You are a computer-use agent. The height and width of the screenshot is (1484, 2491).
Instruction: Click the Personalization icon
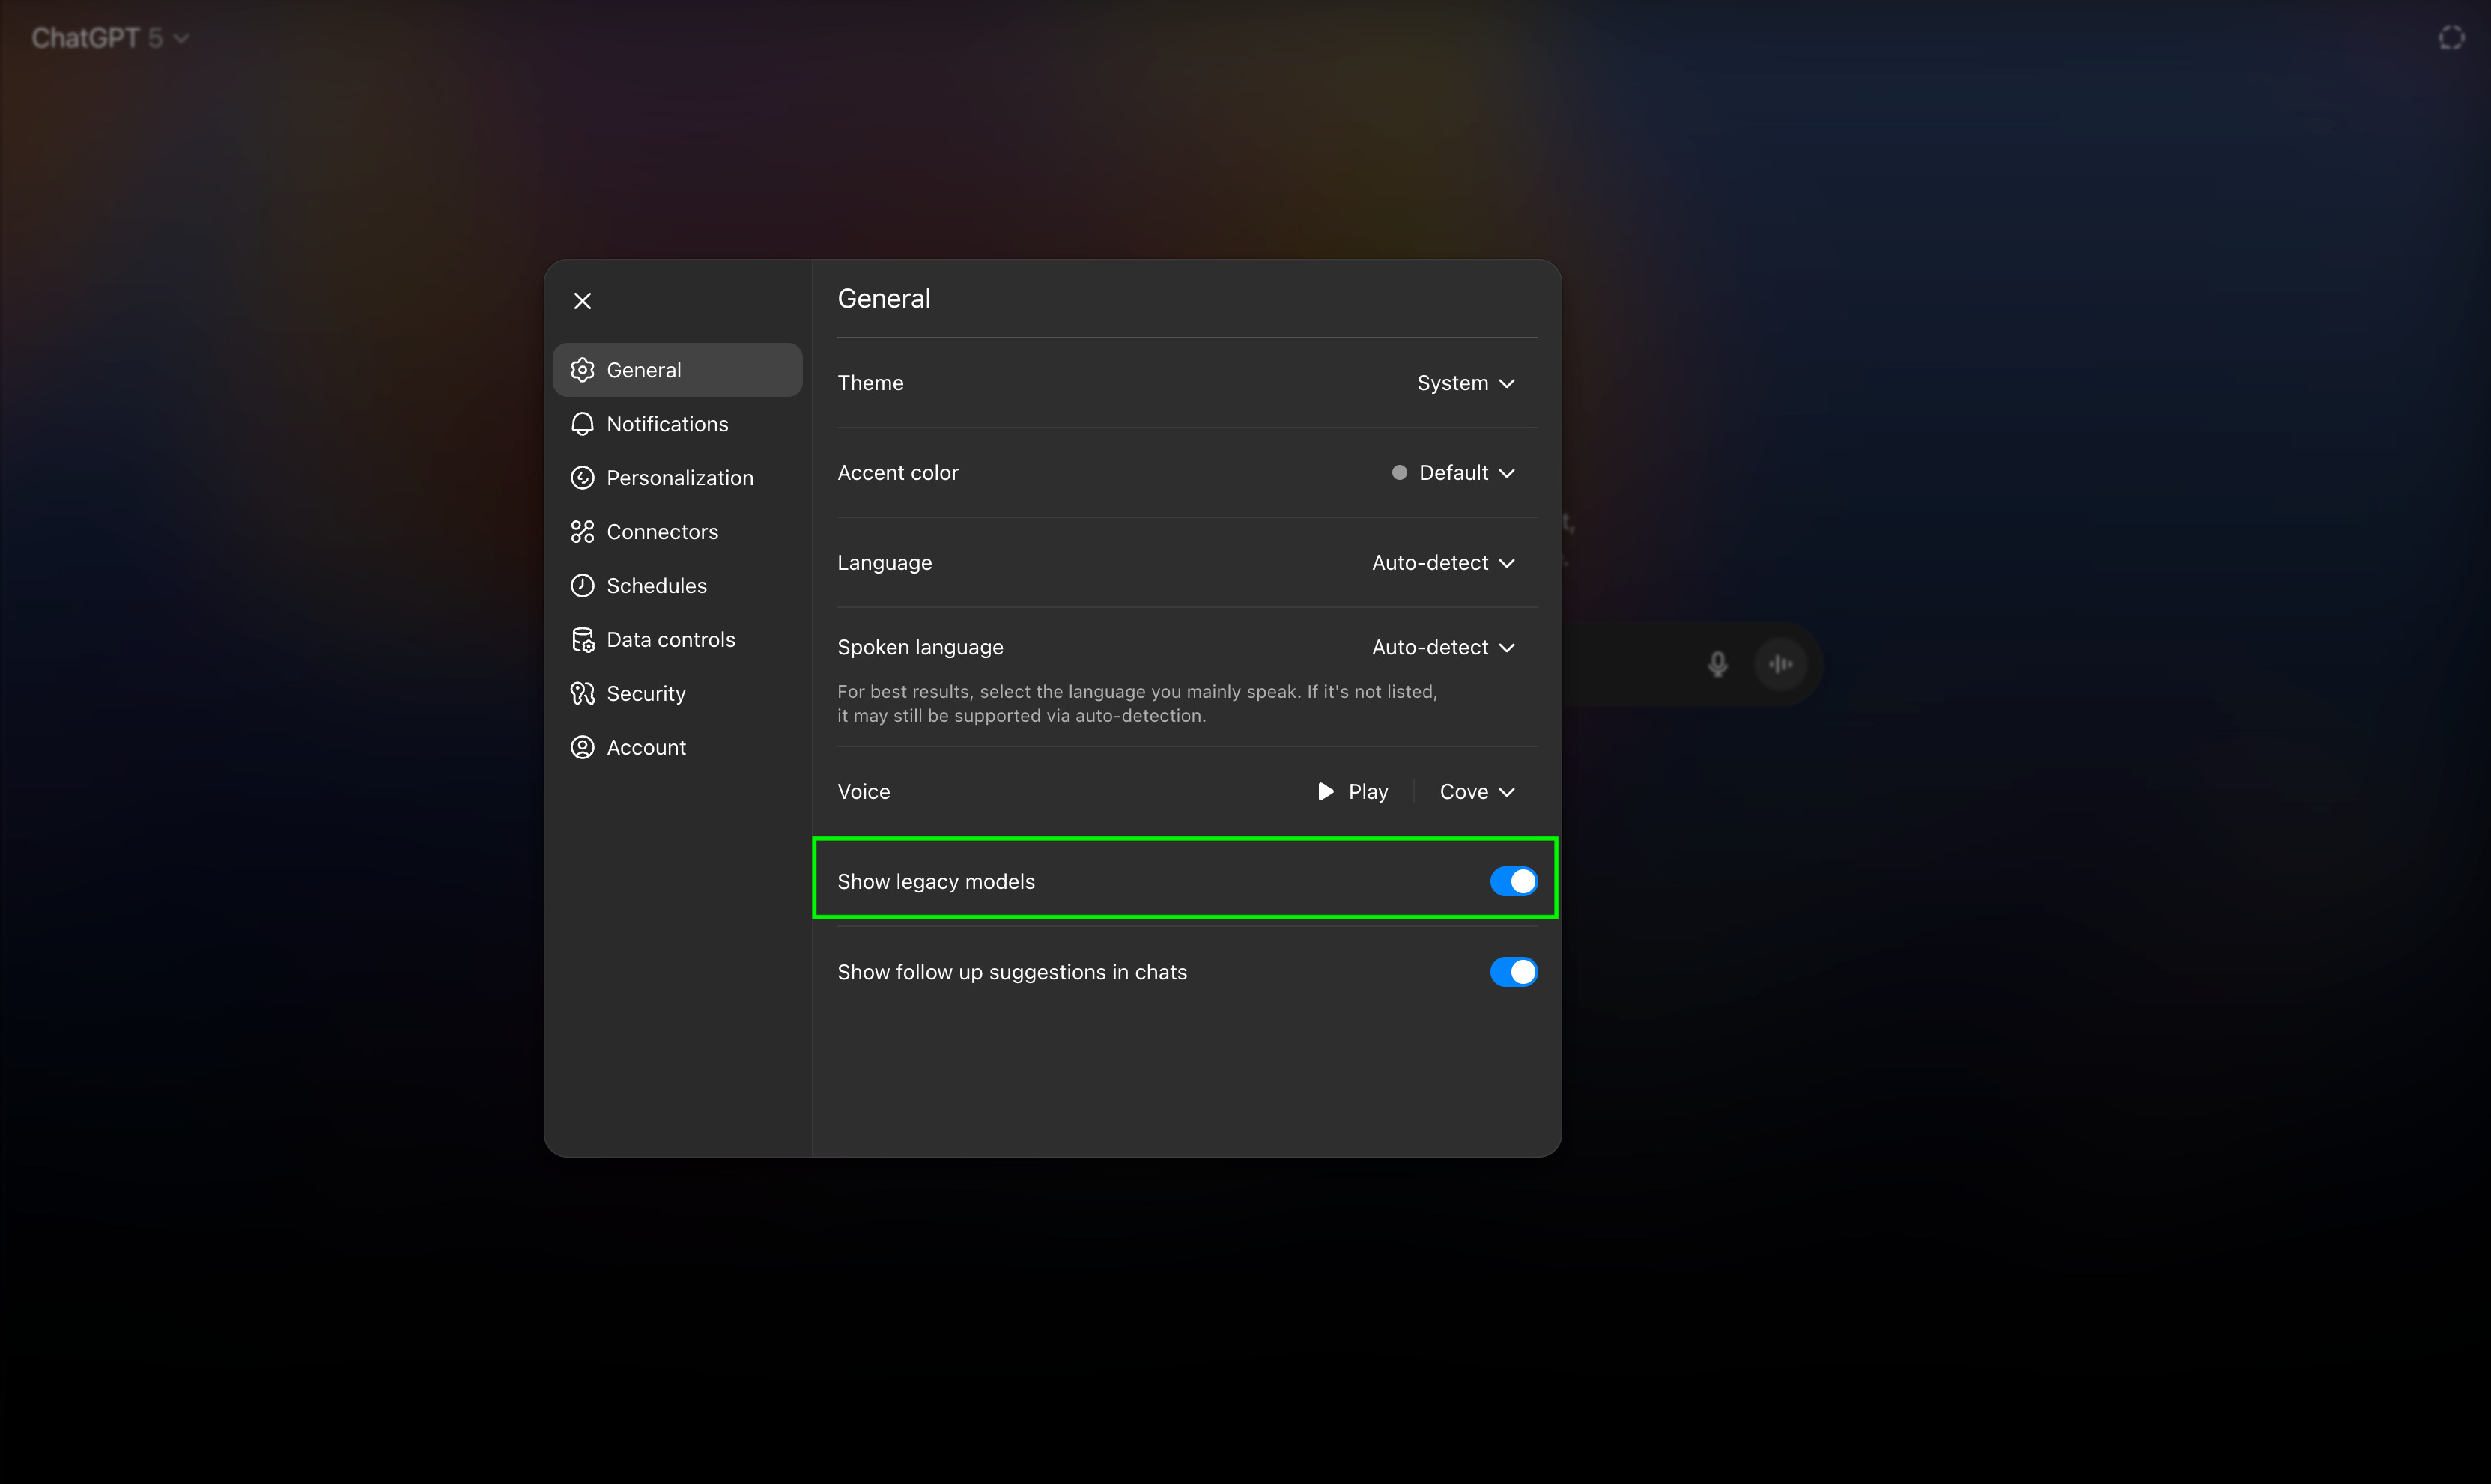tap(582, 478)
